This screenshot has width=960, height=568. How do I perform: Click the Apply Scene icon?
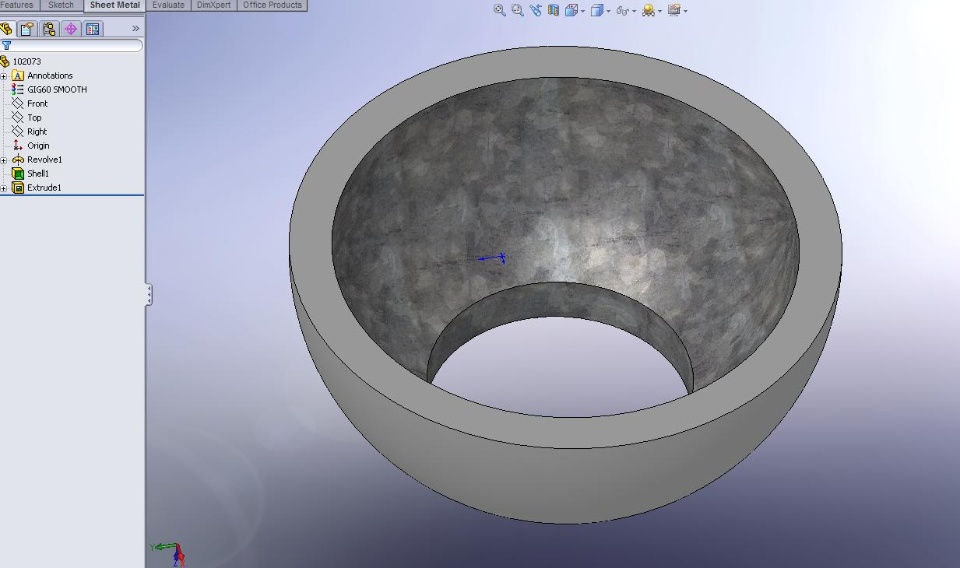648,10
